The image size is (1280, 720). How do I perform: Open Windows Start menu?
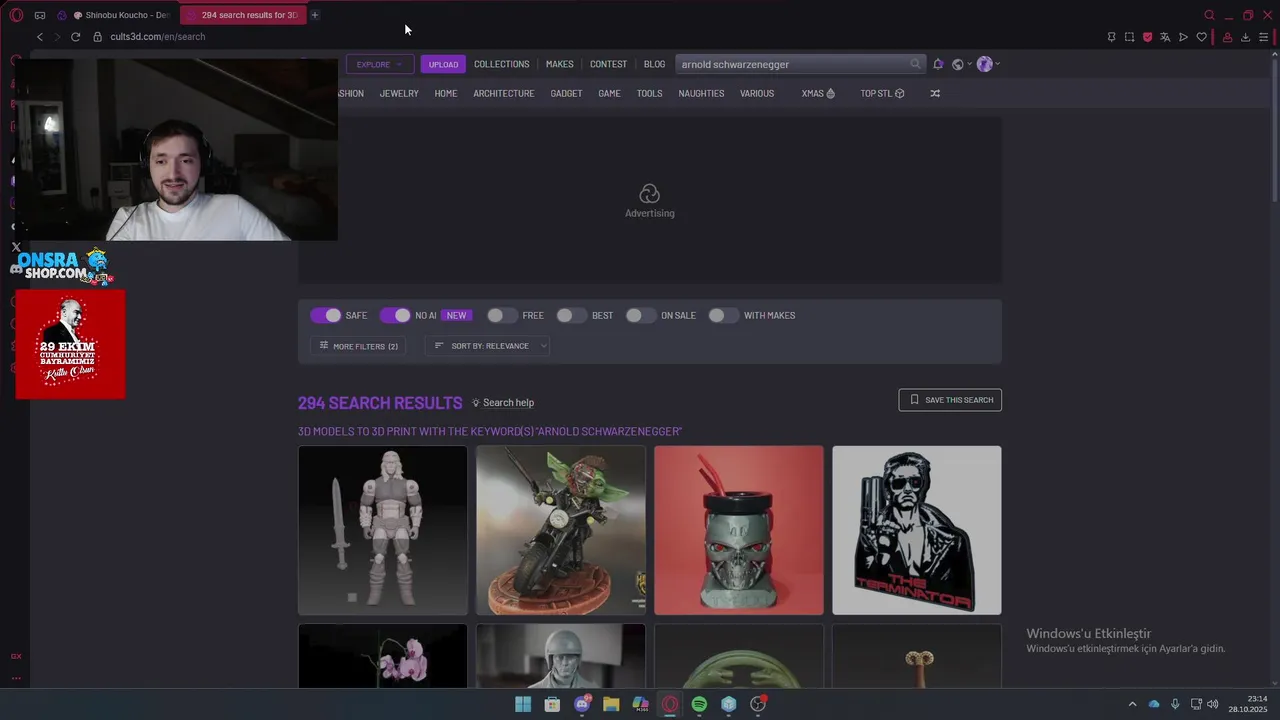(x=523, y=704)
